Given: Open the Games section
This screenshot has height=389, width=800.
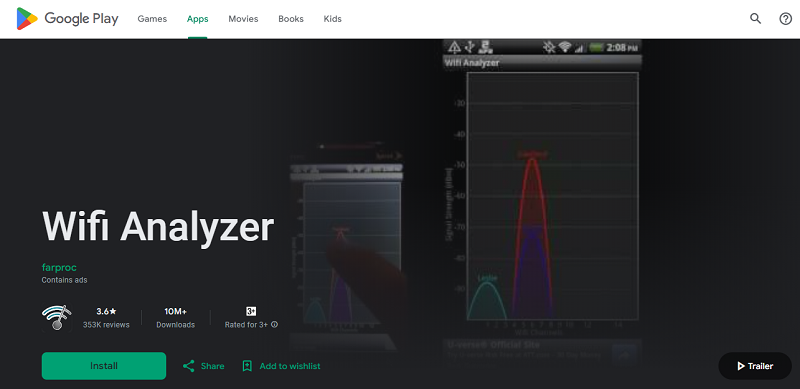Looking at the screenshot, I should pyautogui.click(x=152, y=19).
